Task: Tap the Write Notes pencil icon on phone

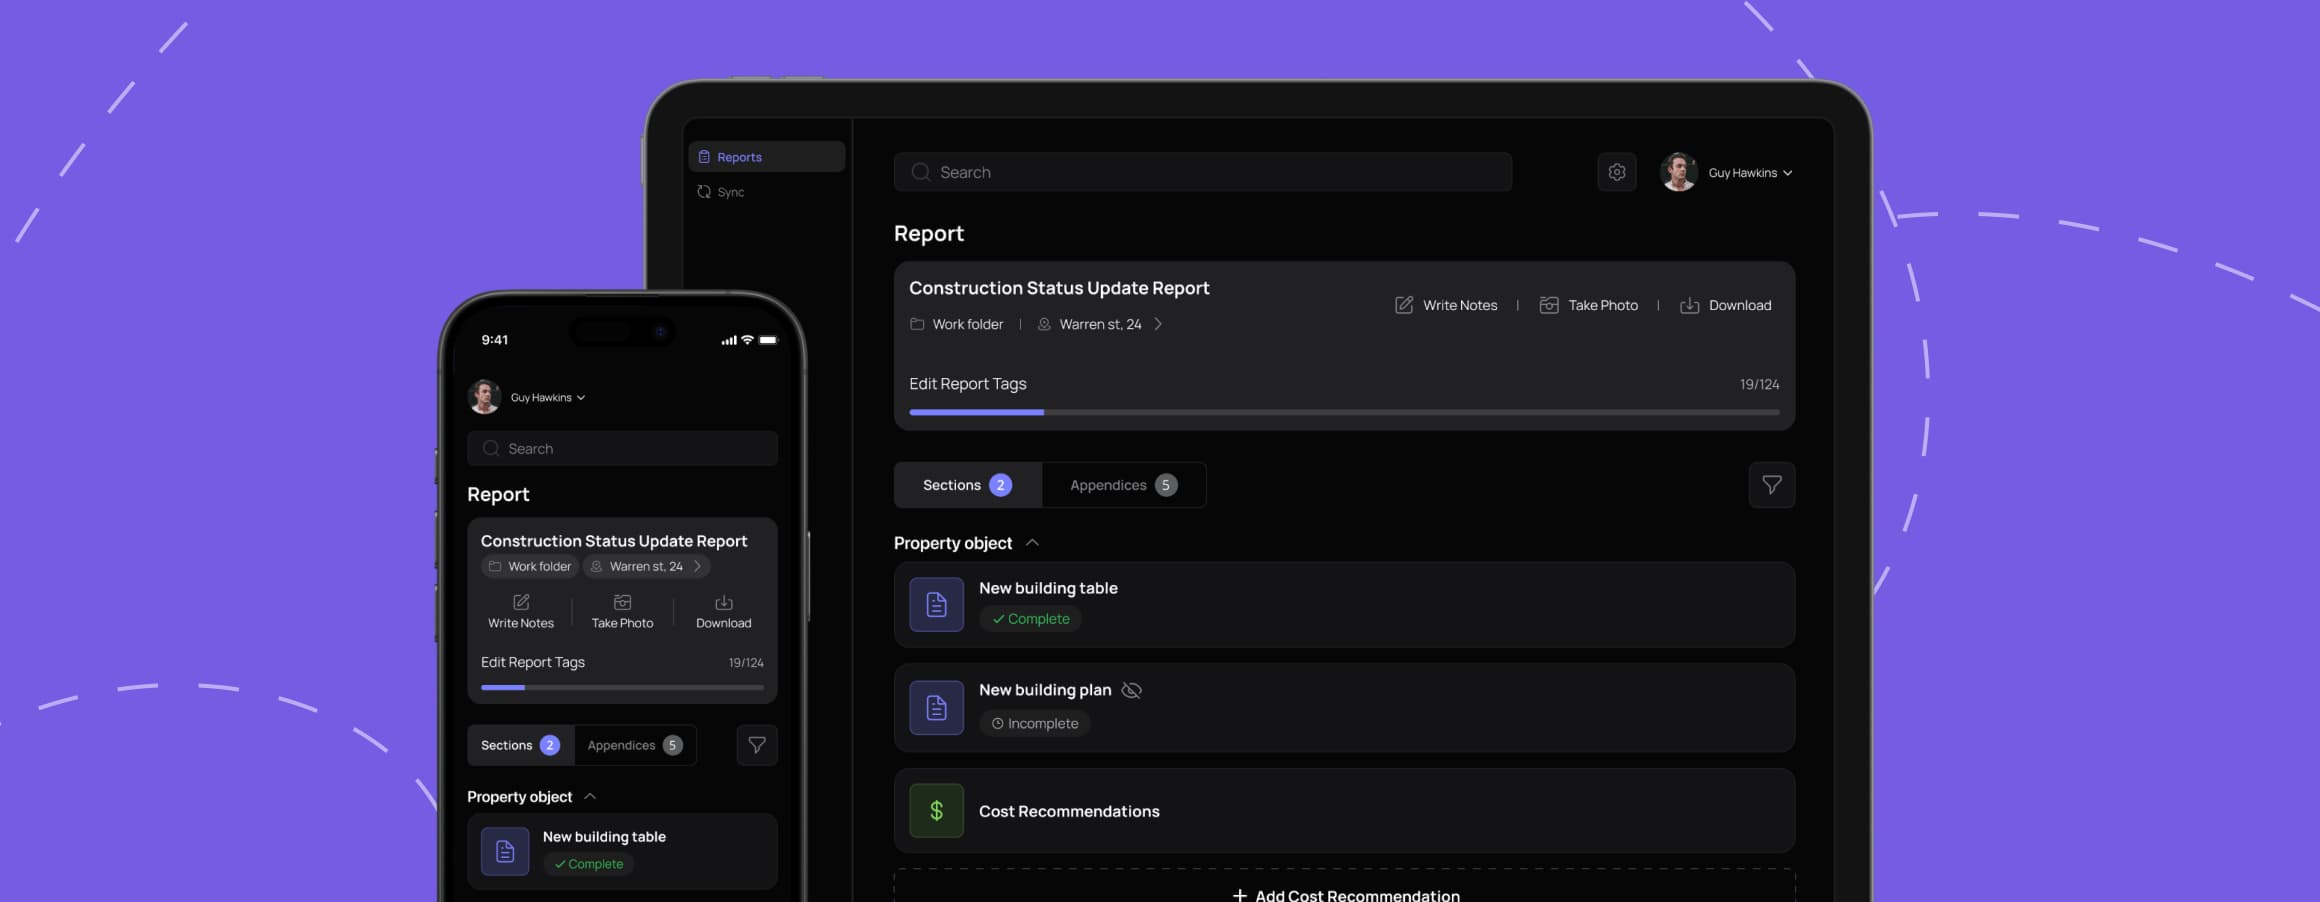Action: tap(521, 602)
